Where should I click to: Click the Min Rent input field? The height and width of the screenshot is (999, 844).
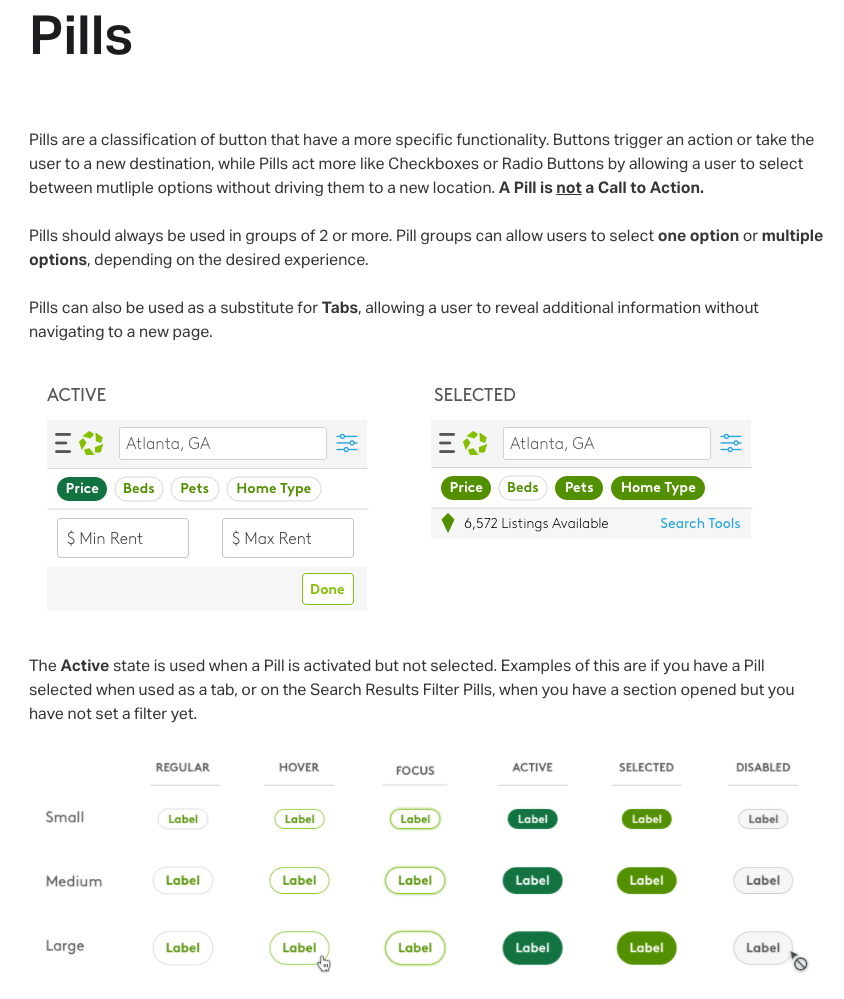(x=123, y=538)
